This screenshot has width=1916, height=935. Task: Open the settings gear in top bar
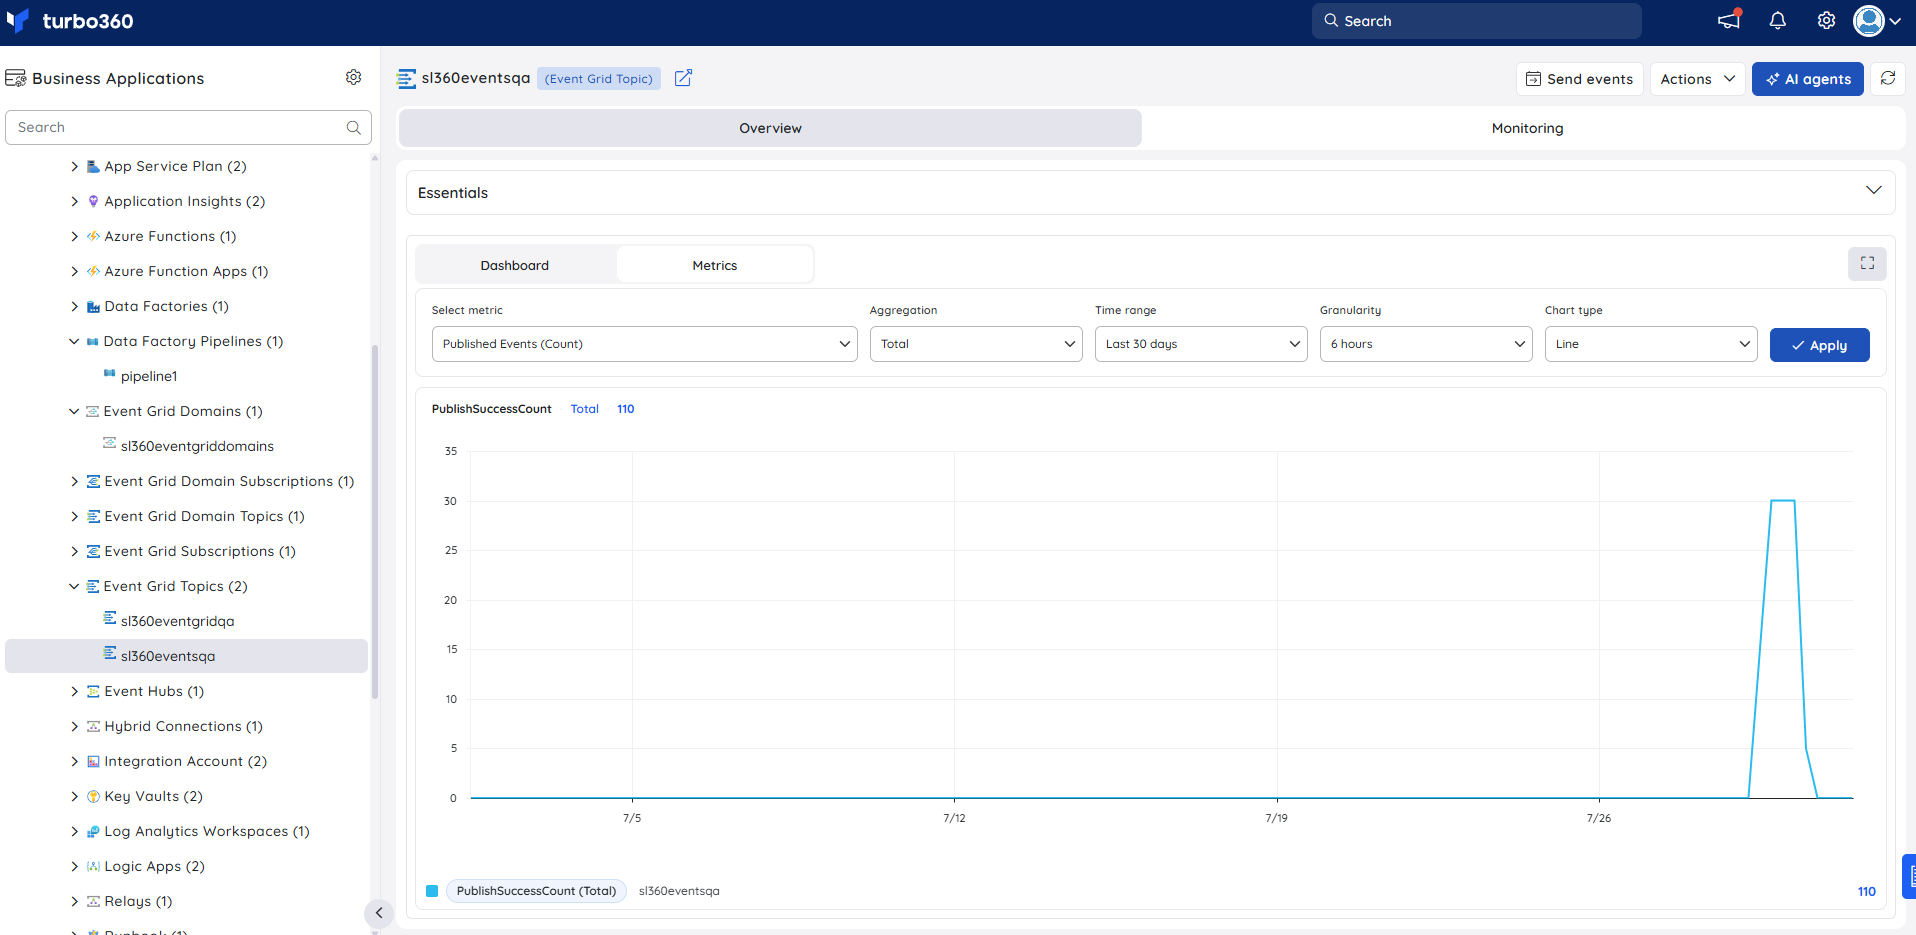click(x=1826, y=21)
